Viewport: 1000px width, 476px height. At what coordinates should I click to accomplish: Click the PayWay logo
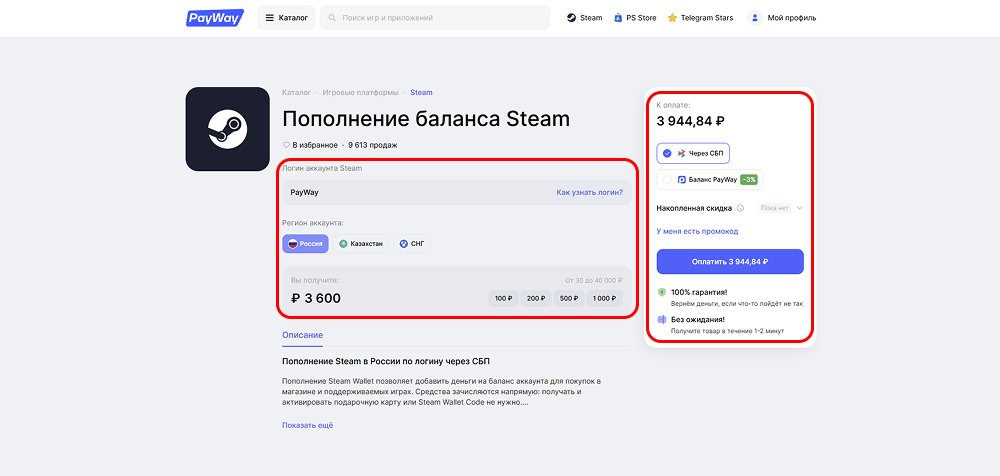215,18
